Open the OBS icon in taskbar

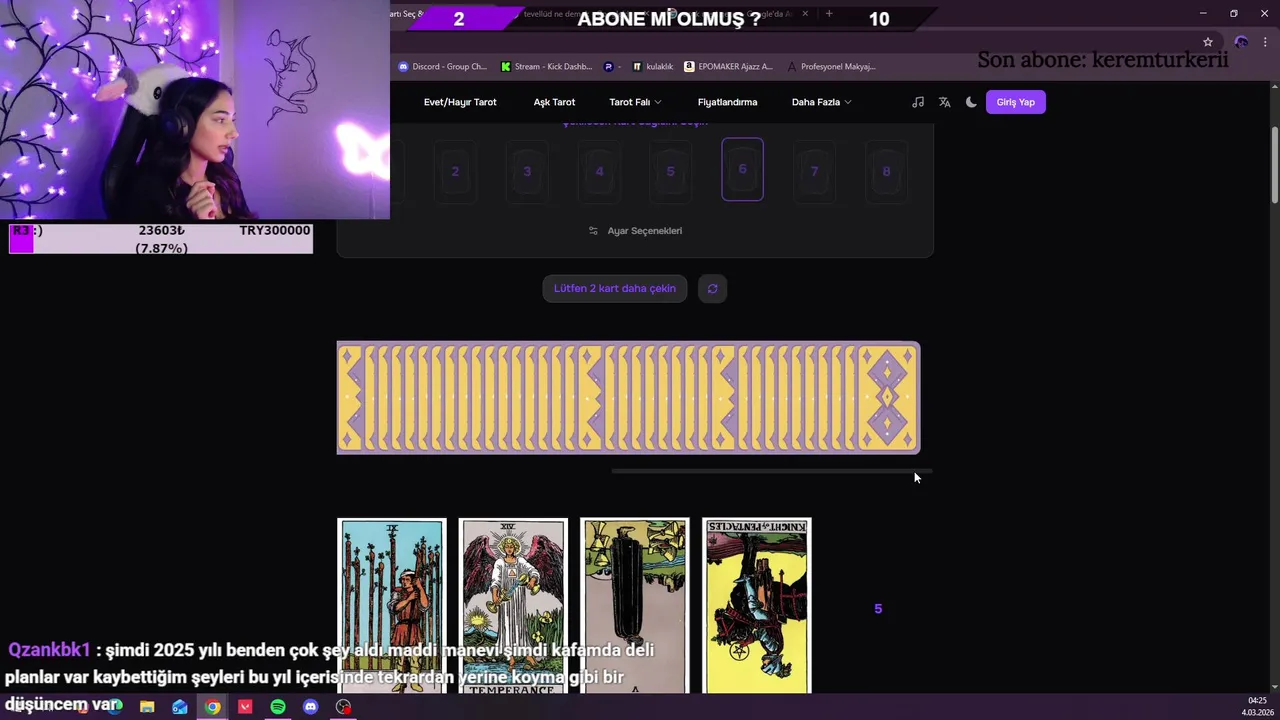[x=344, y=707]
